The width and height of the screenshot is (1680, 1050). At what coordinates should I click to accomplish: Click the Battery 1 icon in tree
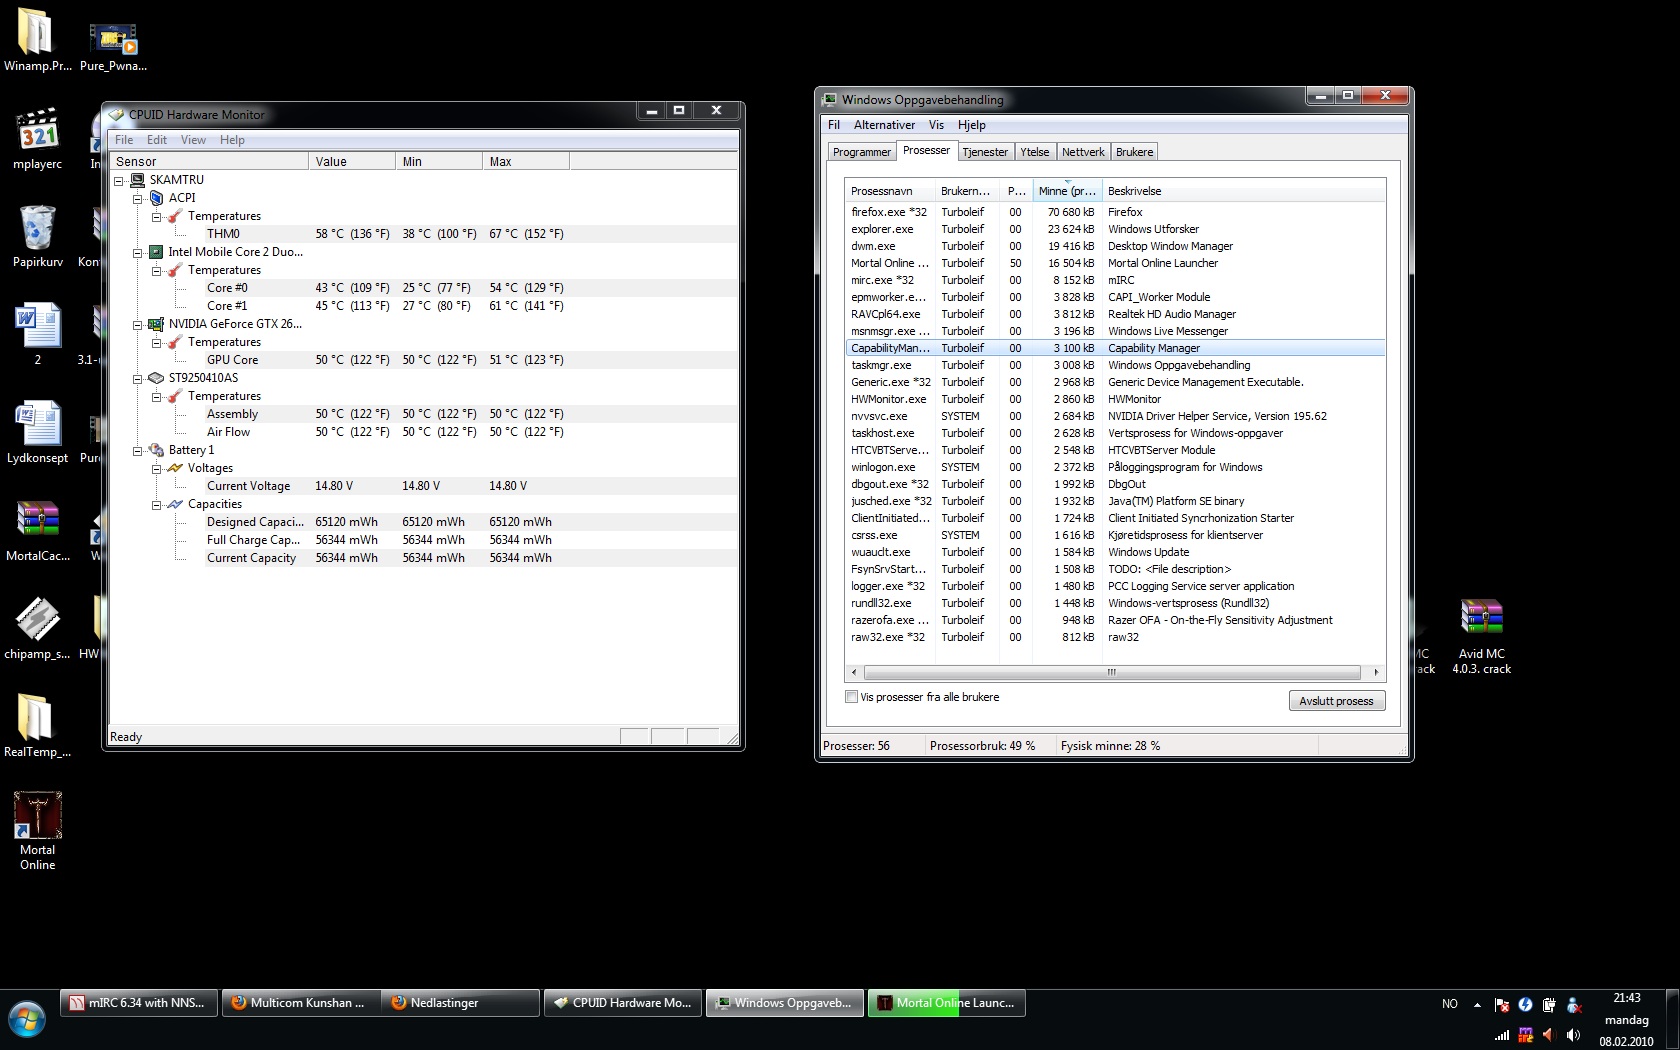156,450
